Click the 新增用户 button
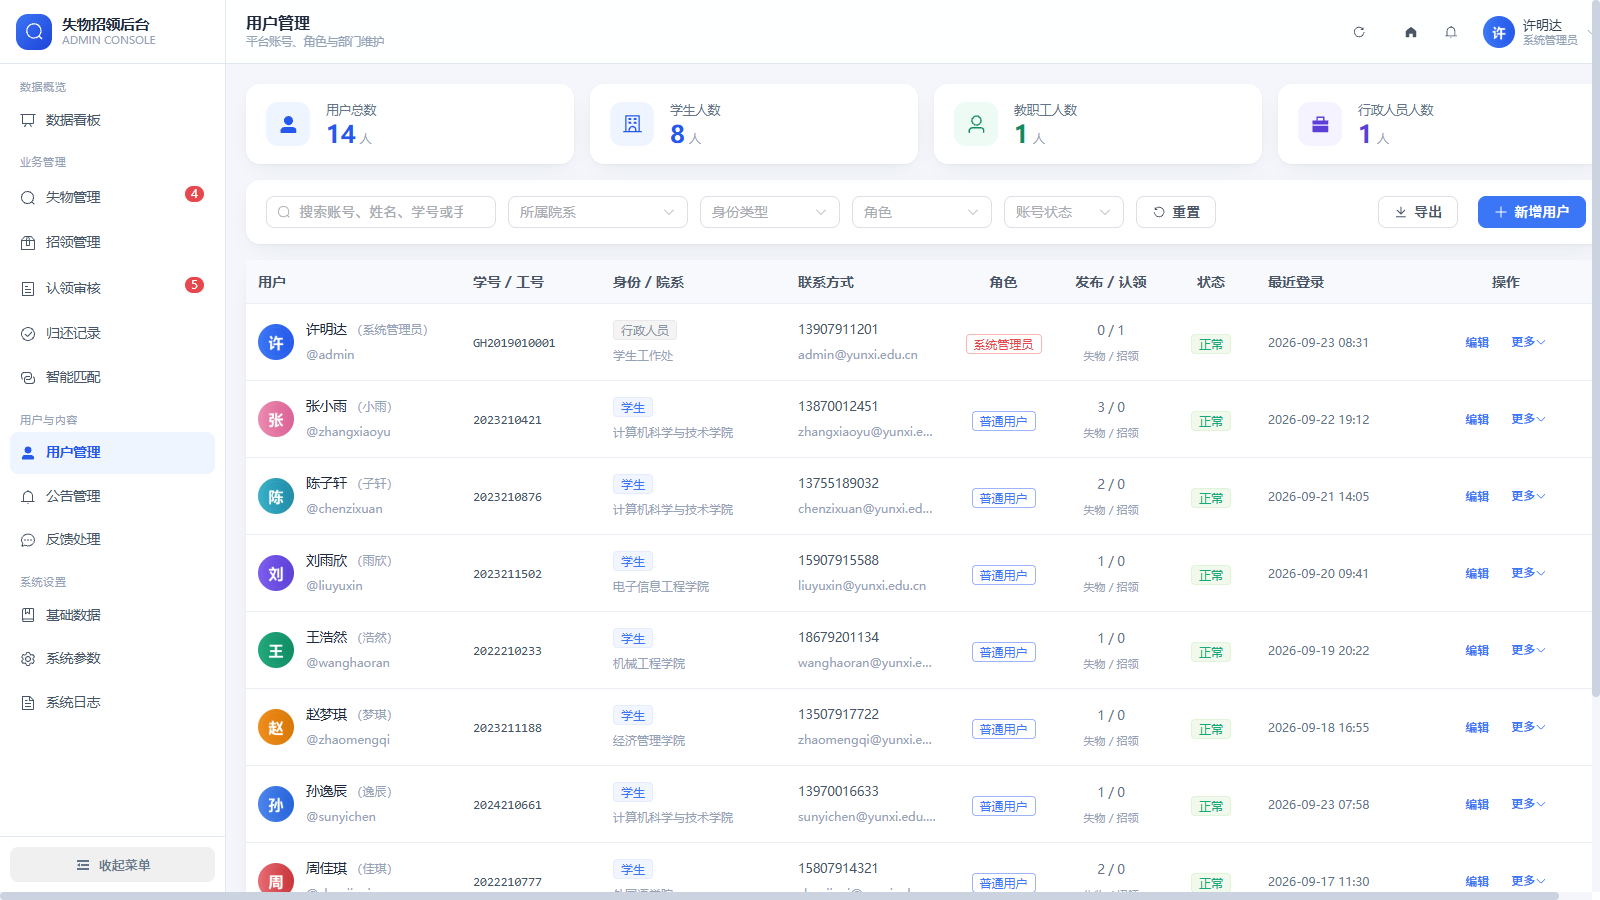This screenshot has height=900, width=1600. click(x=1532, y=212)
